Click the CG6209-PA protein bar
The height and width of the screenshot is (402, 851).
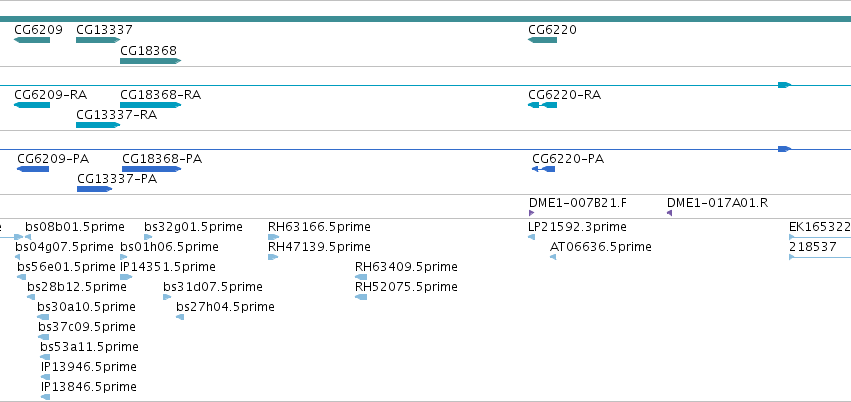pyautogui.click(x=33, y=169)
